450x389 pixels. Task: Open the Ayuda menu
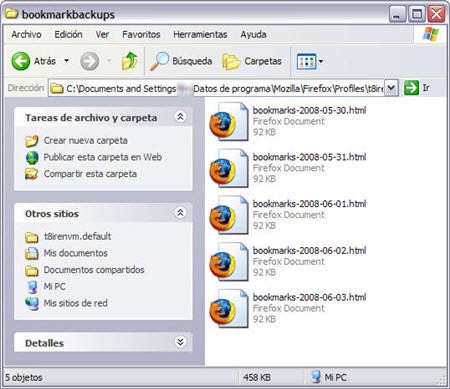point(253,34)
